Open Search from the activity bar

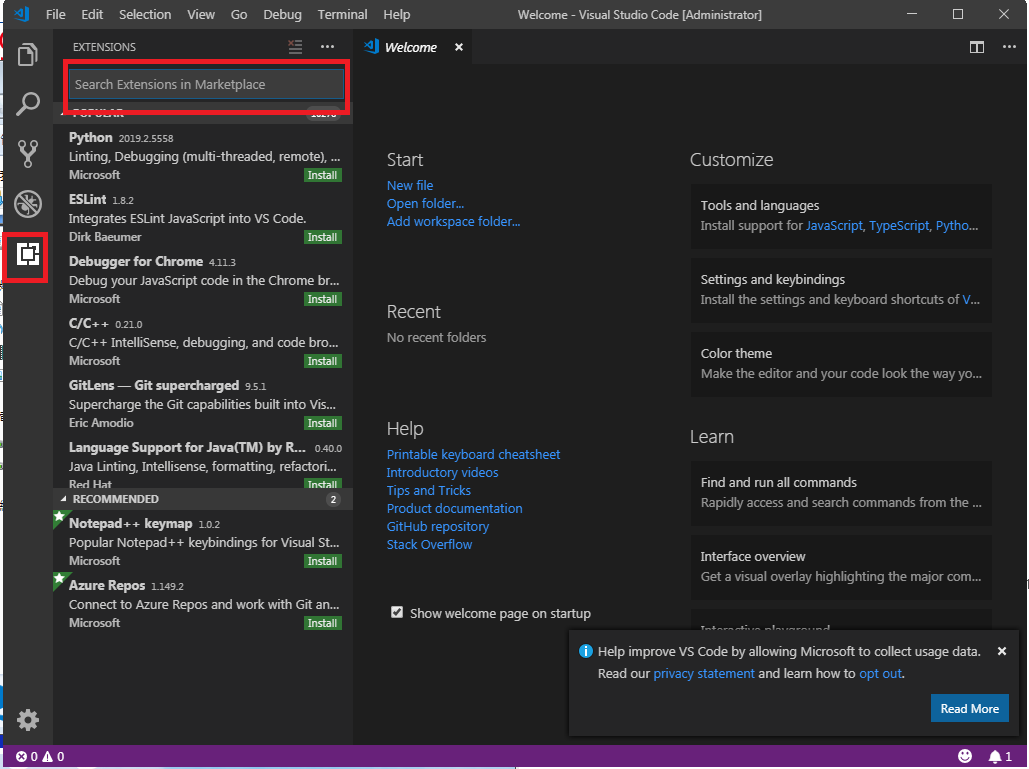27,104
